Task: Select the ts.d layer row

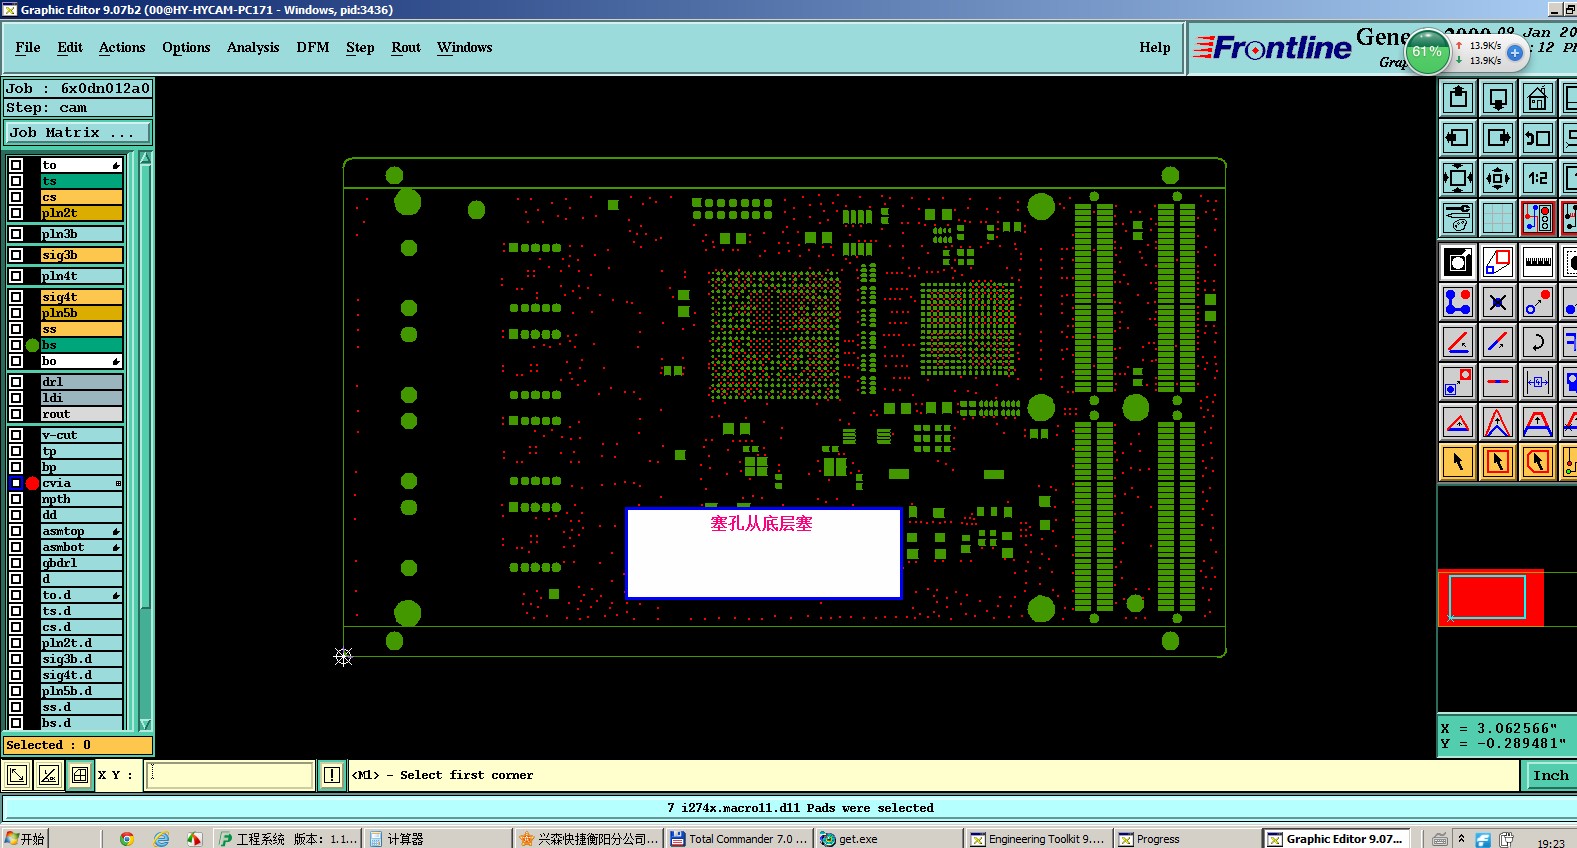Action: tap(81, 611)
